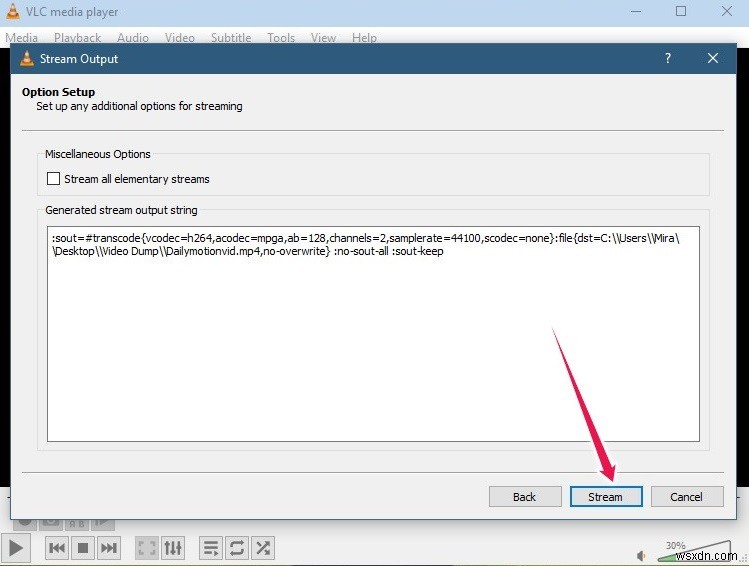Toggle shuffle random icon
Screen dimensions: 749x566
[x=263, y=548]
